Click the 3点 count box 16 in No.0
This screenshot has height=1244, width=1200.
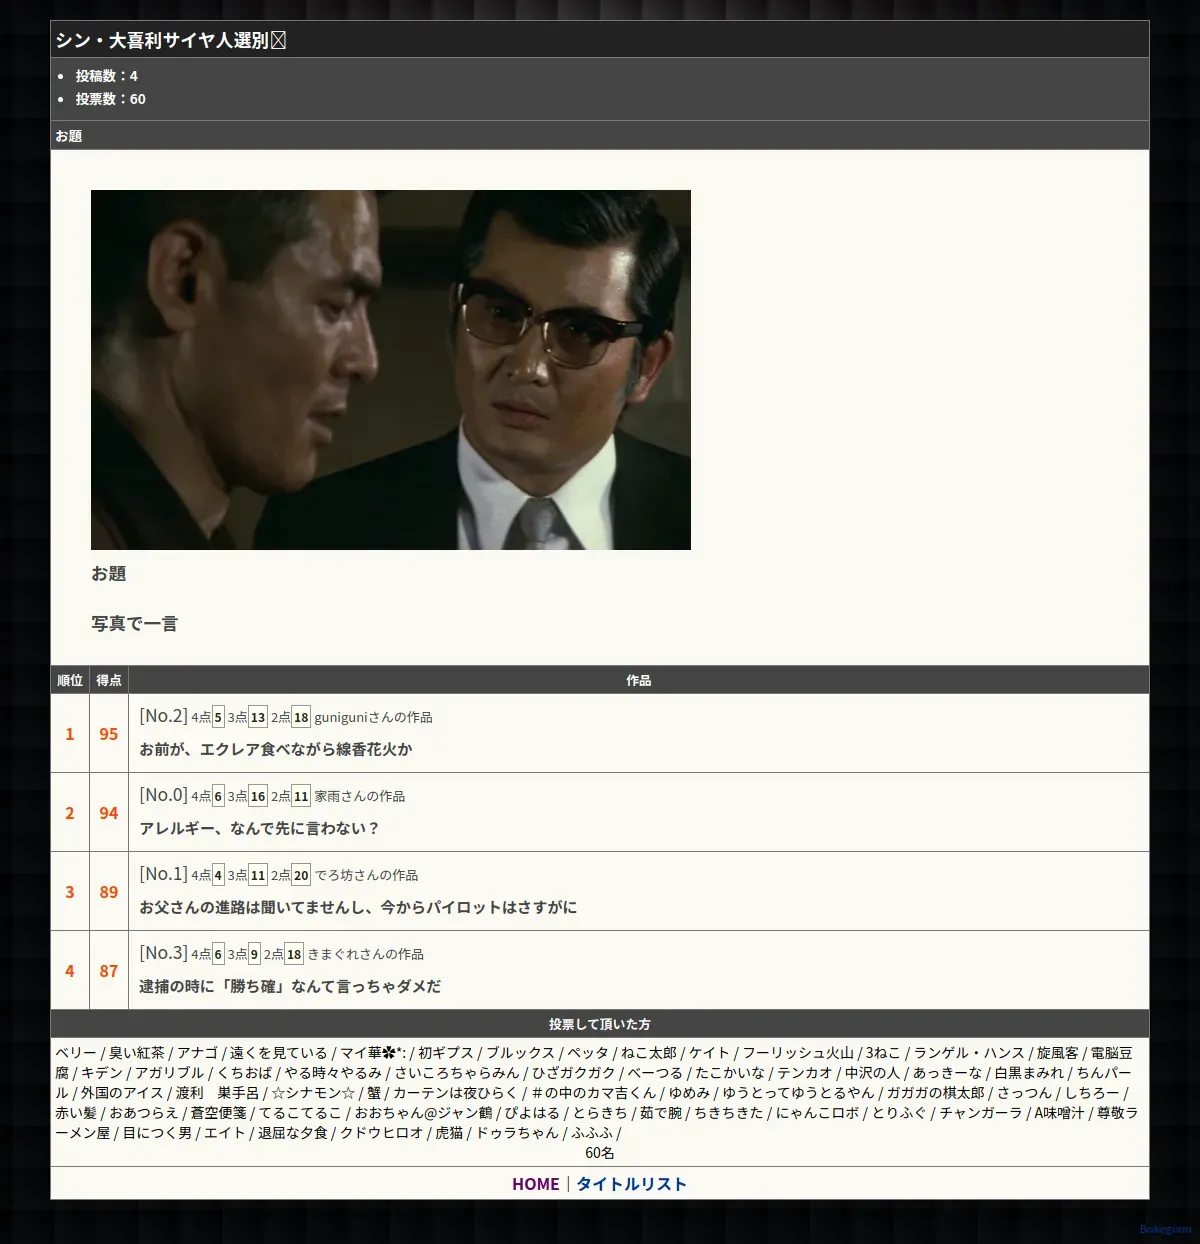point(258,796)
